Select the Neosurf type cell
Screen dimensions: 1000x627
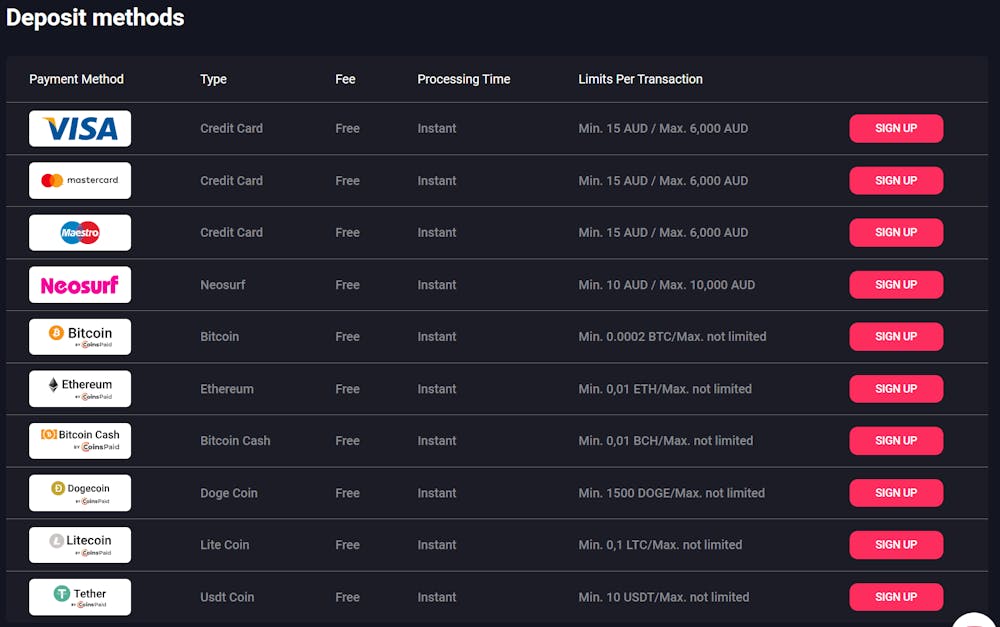pos(223,284)
